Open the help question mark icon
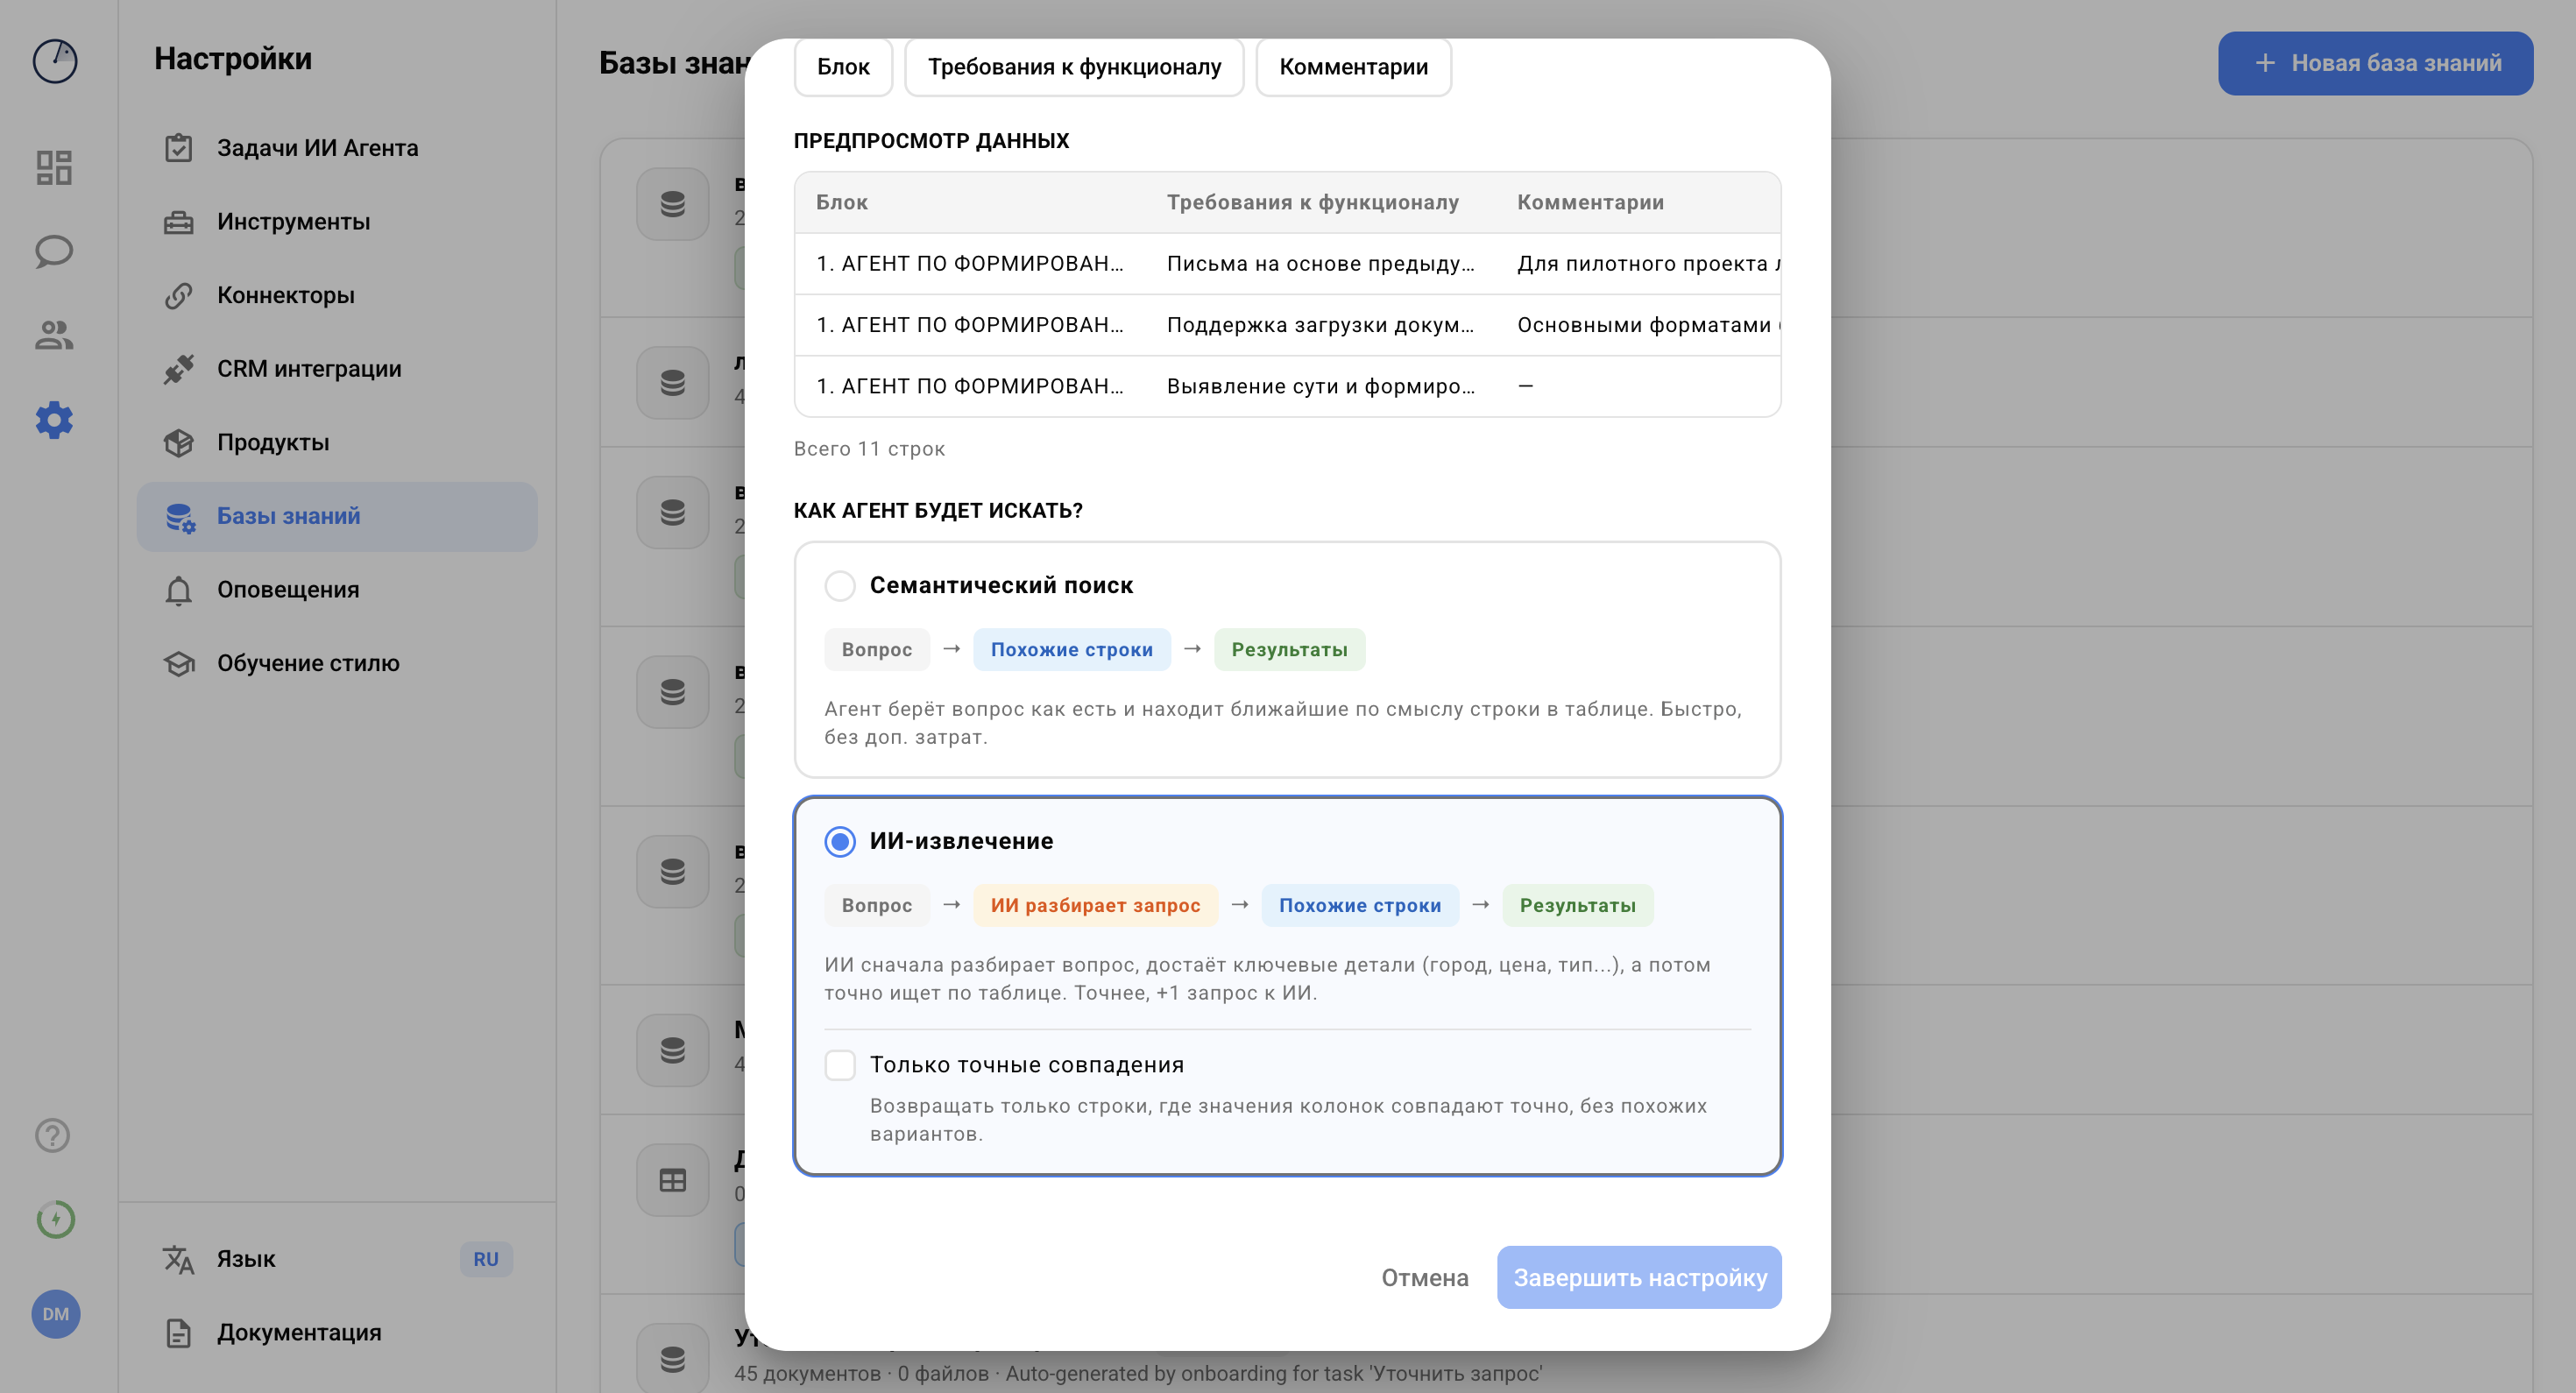Screen dimensions: 2576x1393 pyautogui.click(x=53, y=1135)
